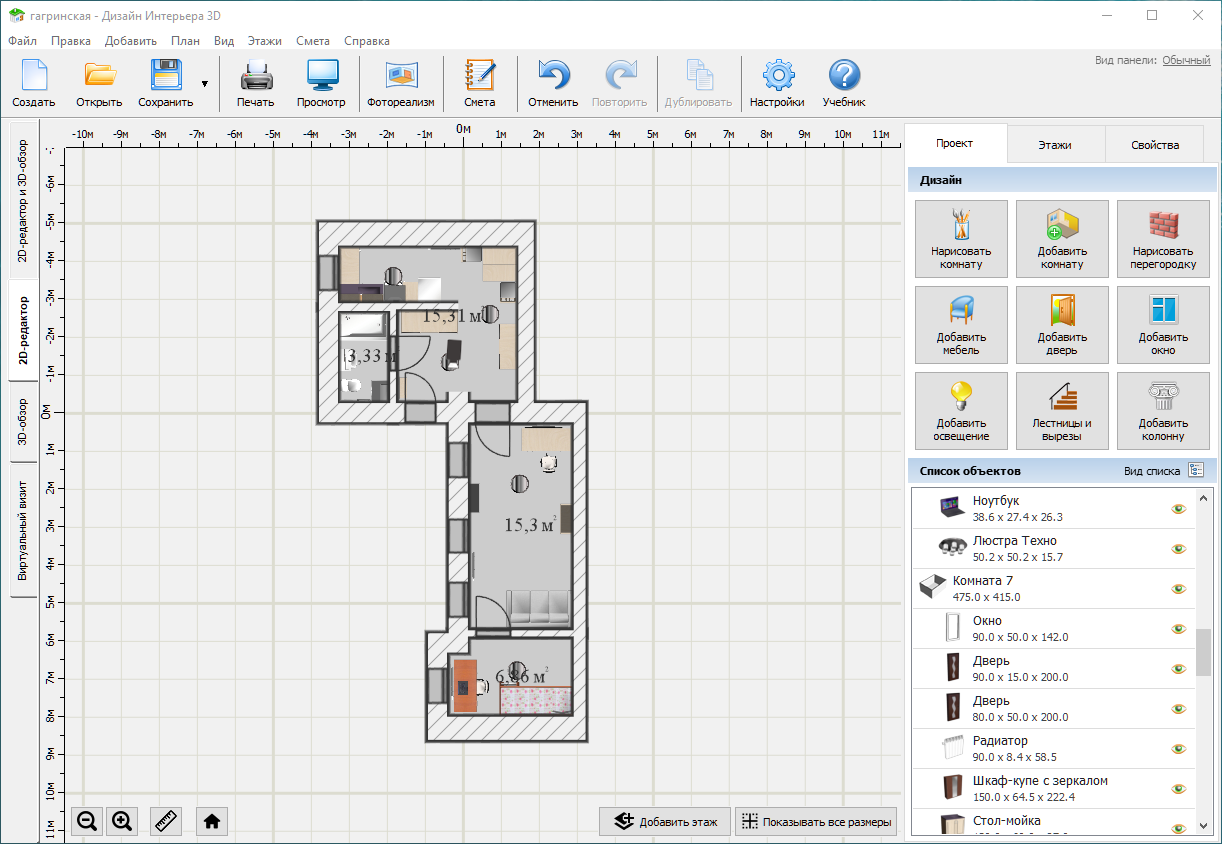This screenshot has width=1222, height=844.
Task: Hide the Ноутбук object with eye icon
Action: click(1178, 509)
